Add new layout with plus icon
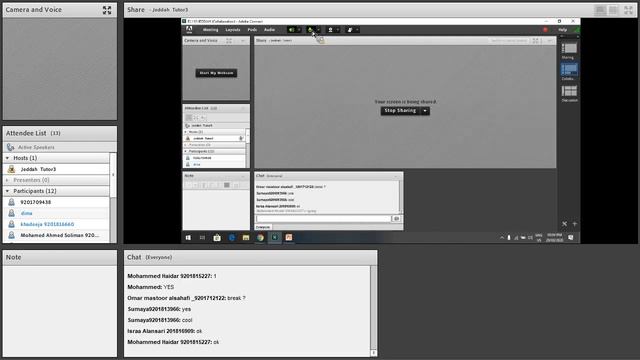The height and width of the screenshot is (360, 640). (x=575, y=224)
